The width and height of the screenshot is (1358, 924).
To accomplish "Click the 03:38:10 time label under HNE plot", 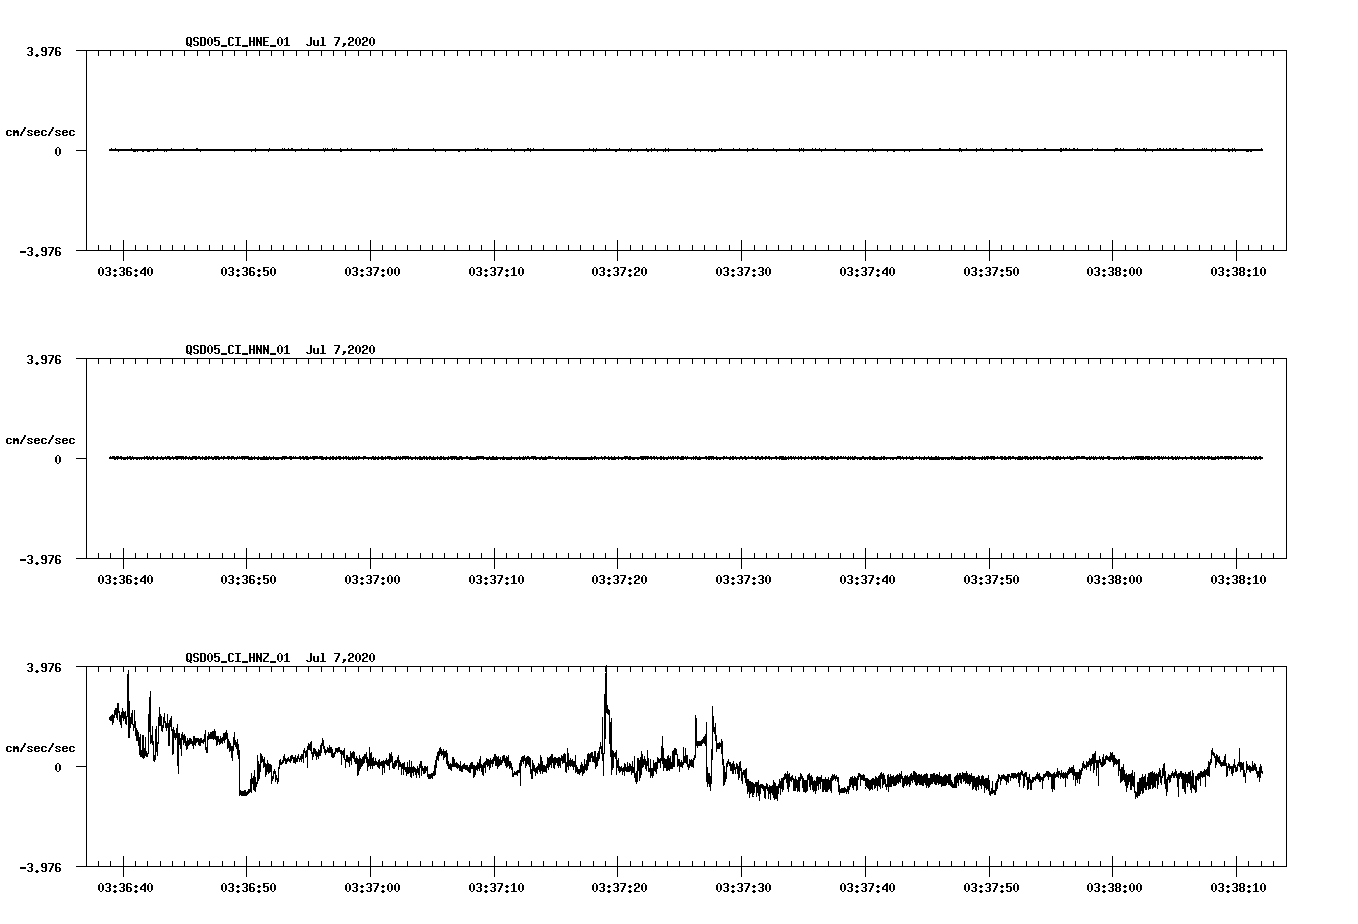I will [1238, 272].
